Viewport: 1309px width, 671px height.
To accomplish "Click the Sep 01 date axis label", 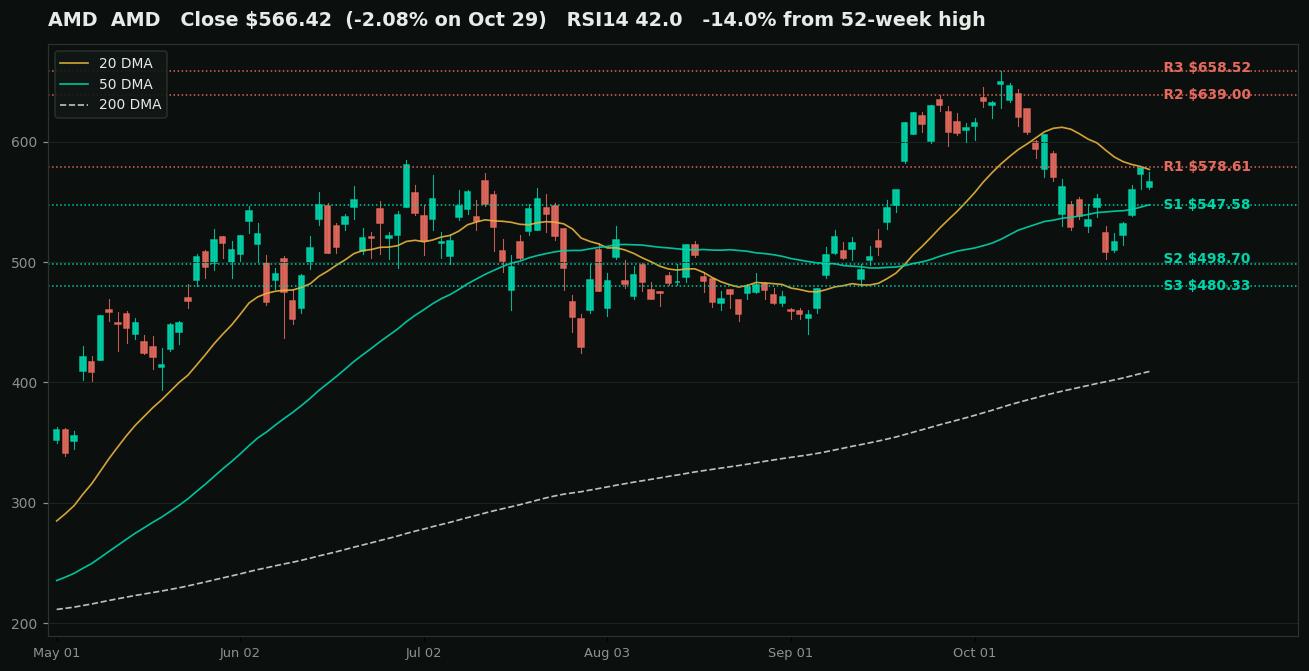I will (790, 653).
